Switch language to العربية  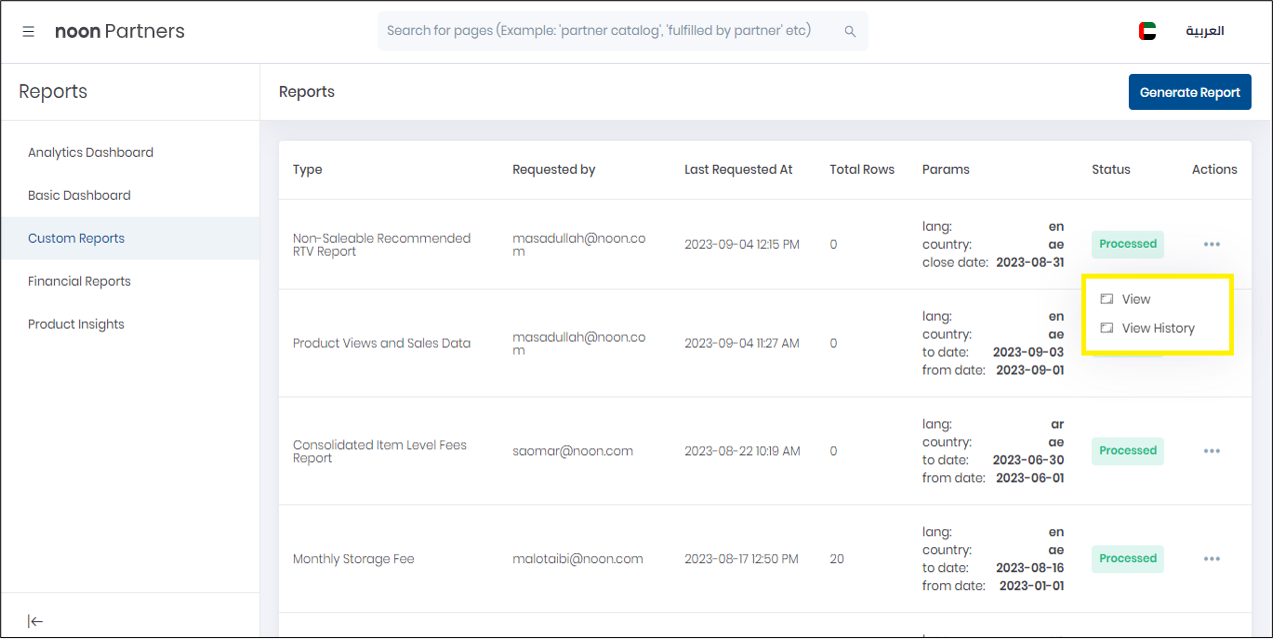[1205, 31]
